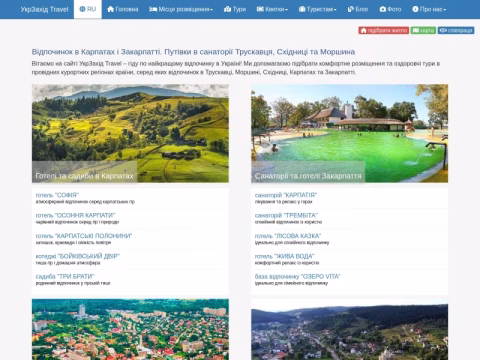Open the Фото menu item

390,9
